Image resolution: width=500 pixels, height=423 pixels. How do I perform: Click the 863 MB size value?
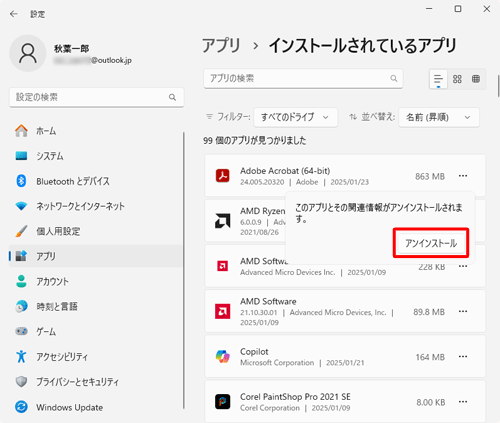(x=430, y=176)
